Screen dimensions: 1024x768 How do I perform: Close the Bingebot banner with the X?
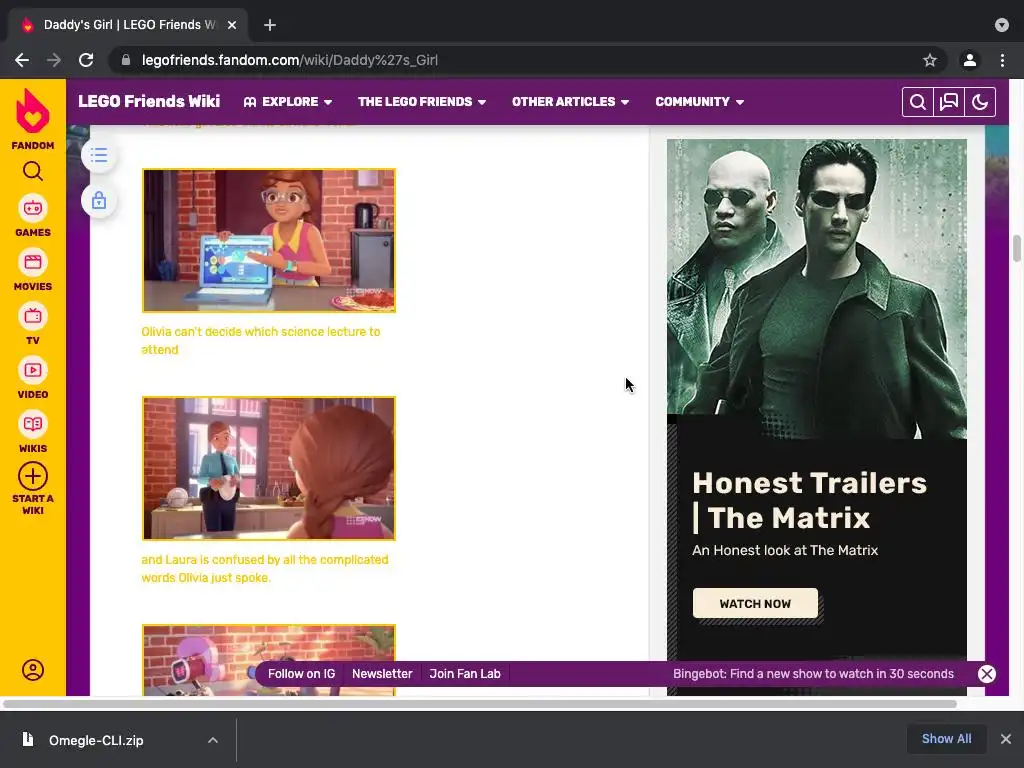point(987,674)
